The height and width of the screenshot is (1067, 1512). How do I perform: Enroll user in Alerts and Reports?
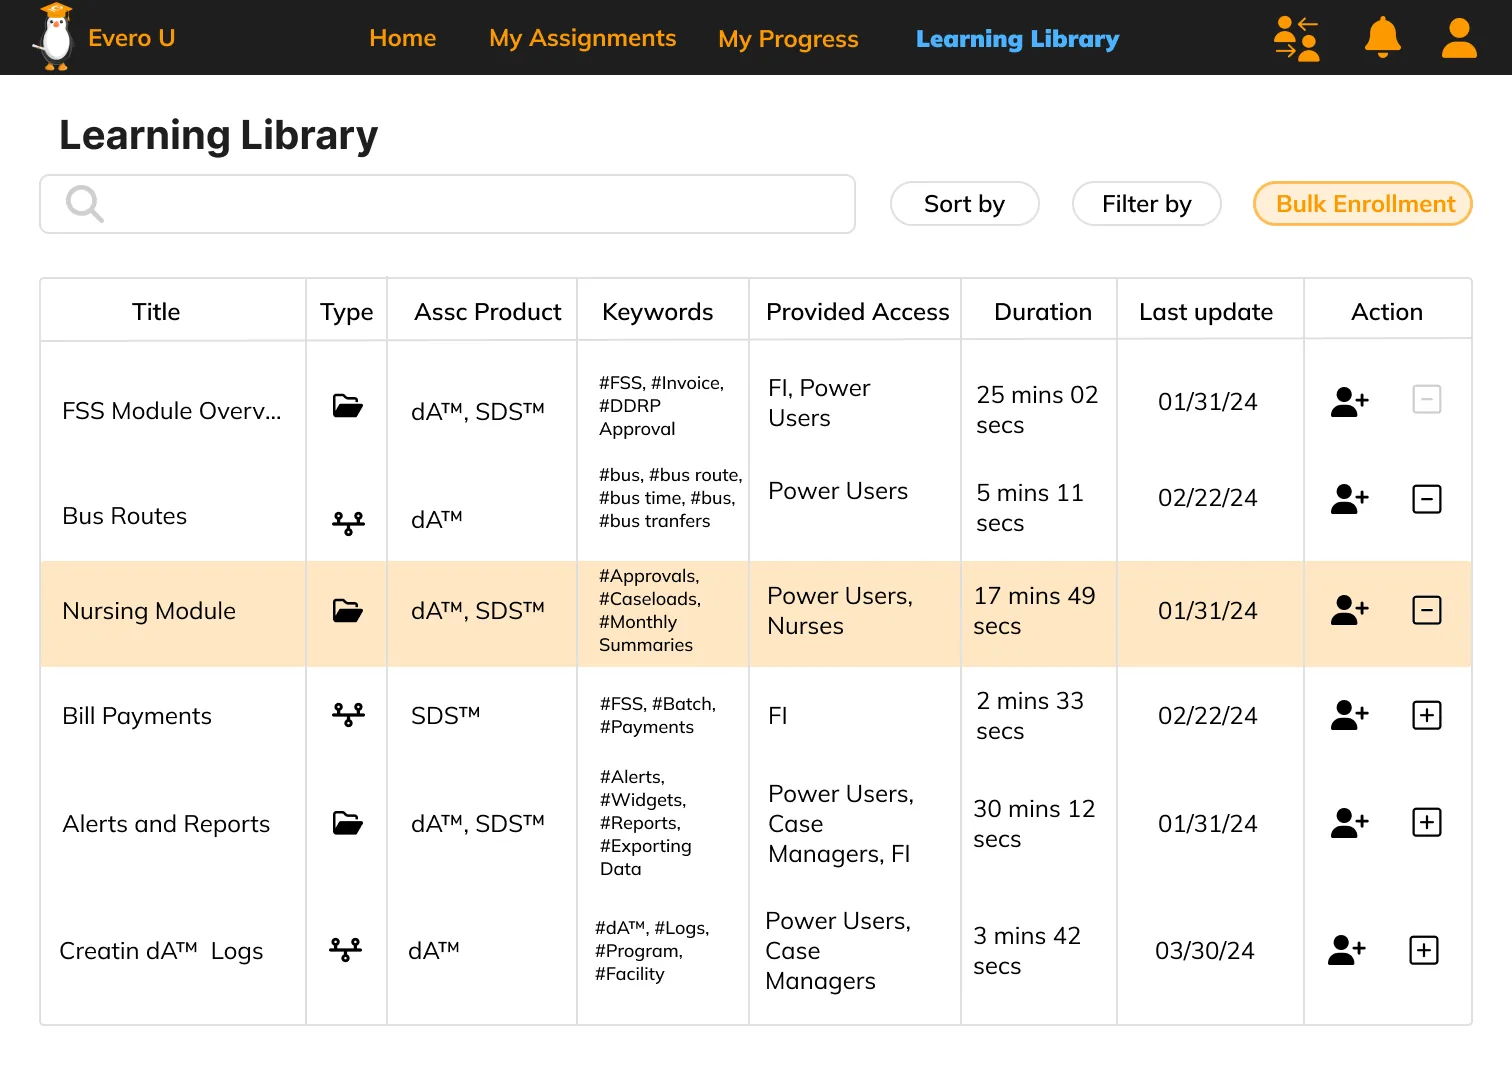(1350, 823)
